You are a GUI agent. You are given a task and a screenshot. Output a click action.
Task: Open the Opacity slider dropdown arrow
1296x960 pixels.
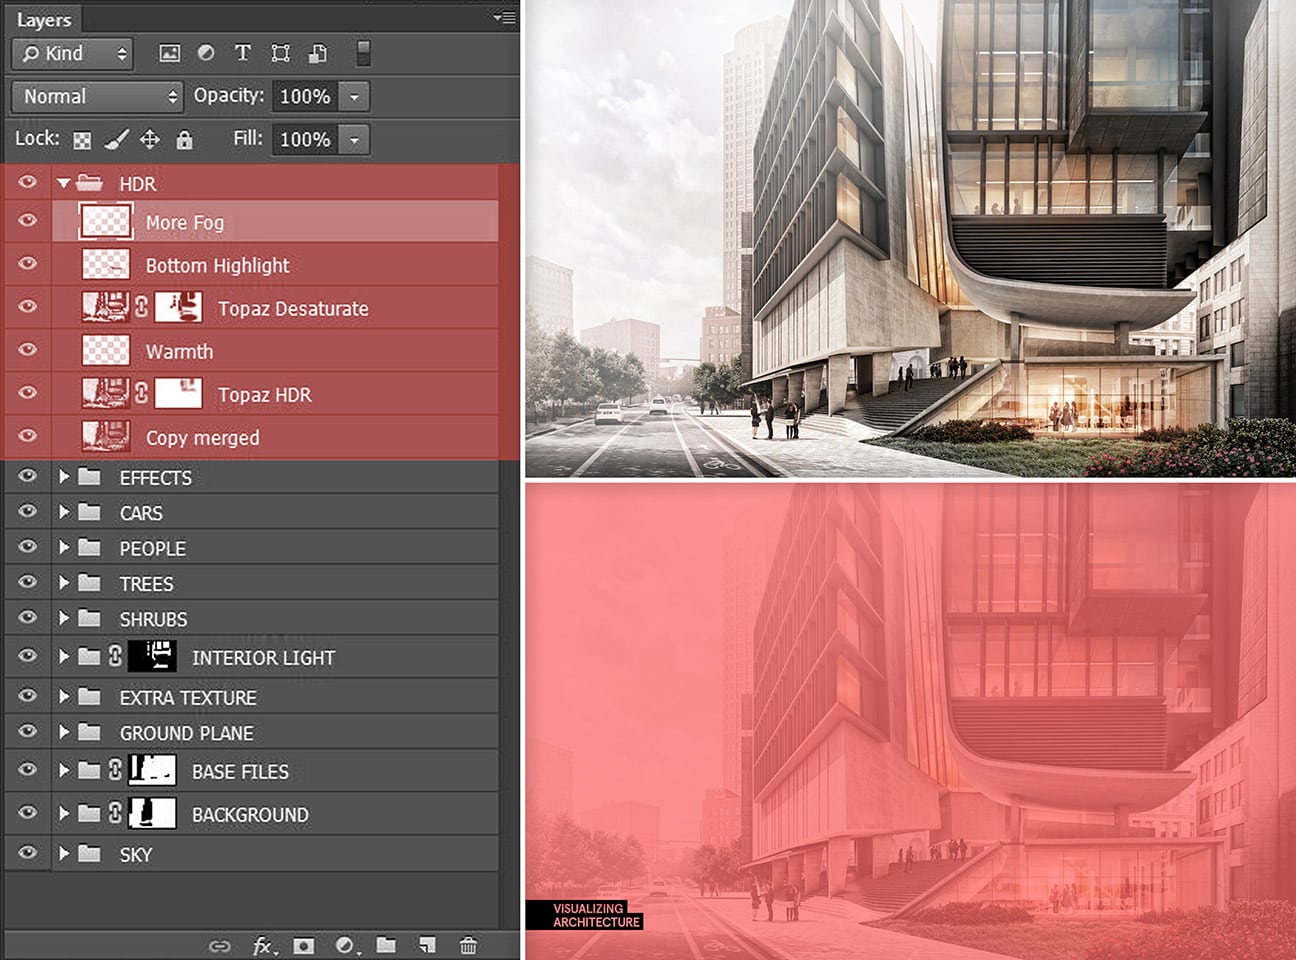pos(354,97)
